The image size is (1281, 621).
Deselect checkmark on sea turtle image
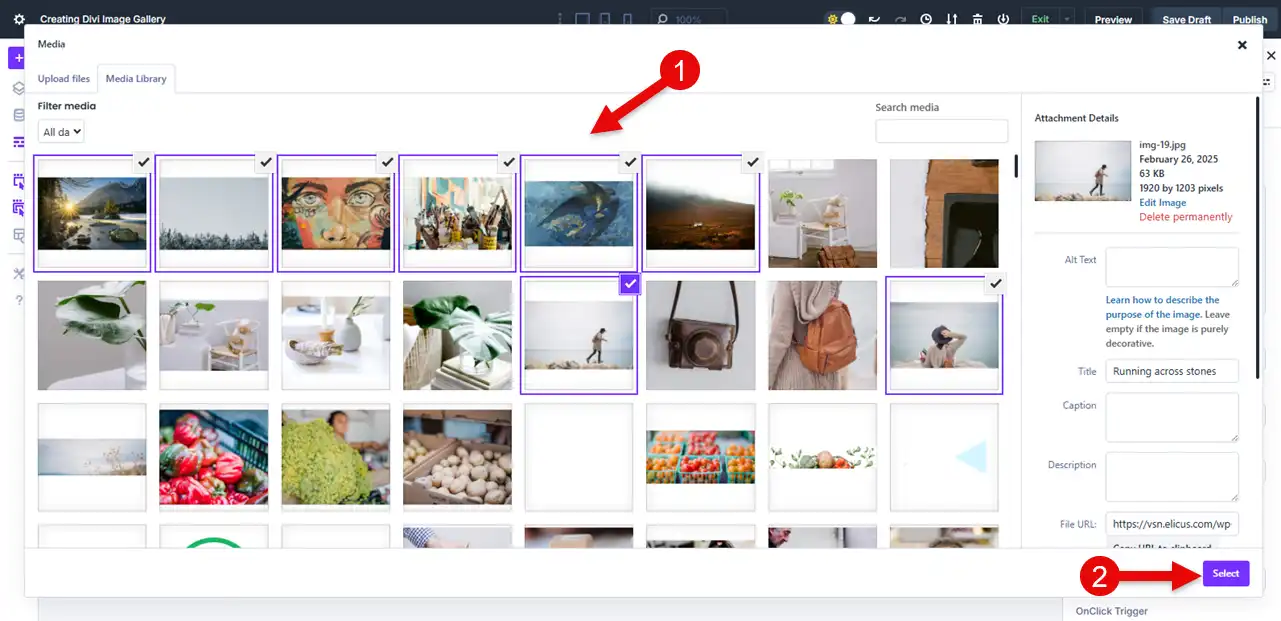click(x=630, y=162)
